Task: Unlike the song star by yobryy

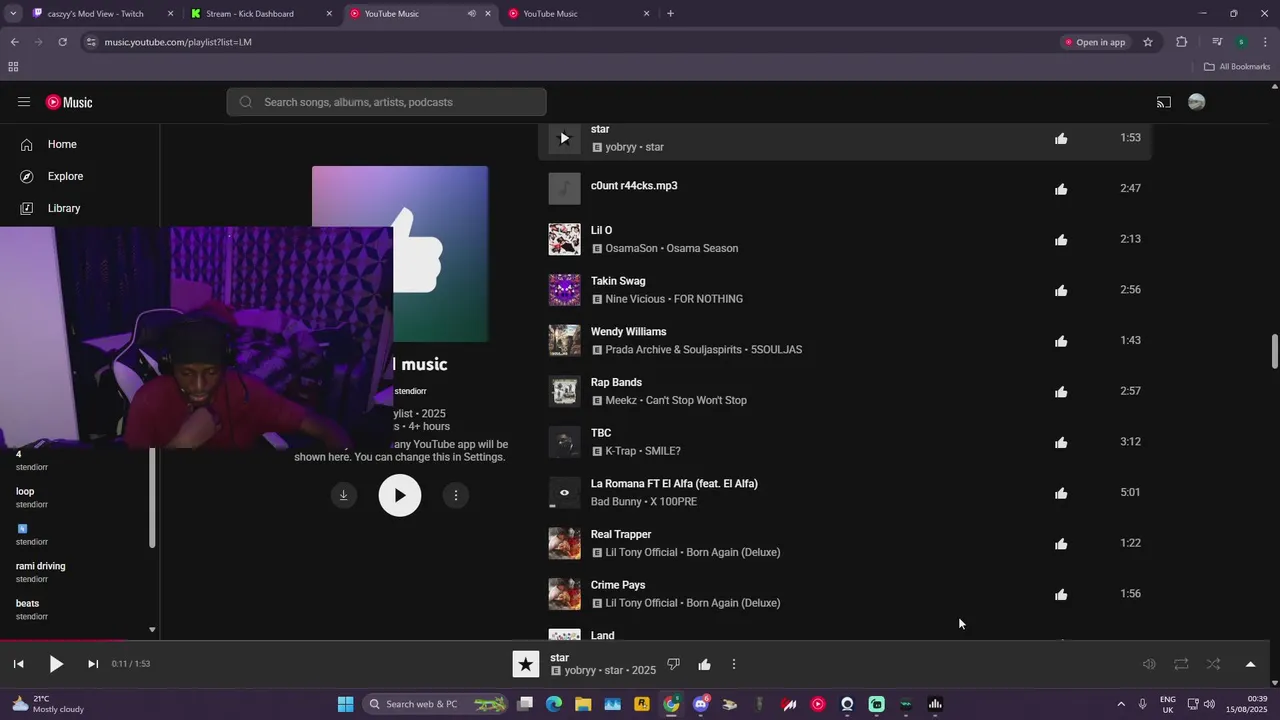Action: [1061, 139]
